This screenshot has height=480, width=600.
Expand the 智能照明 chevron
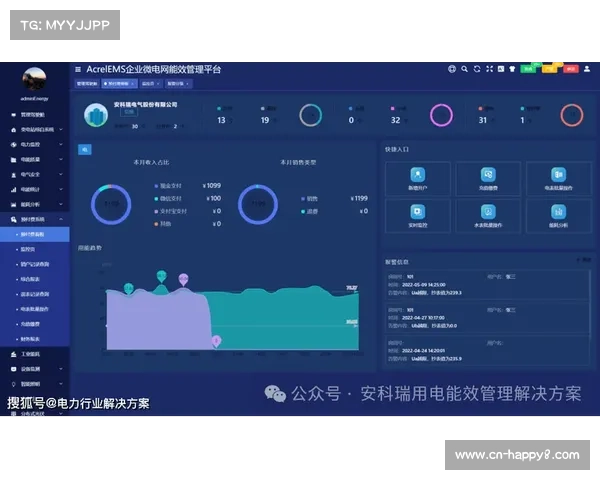[x=61, y=384]
